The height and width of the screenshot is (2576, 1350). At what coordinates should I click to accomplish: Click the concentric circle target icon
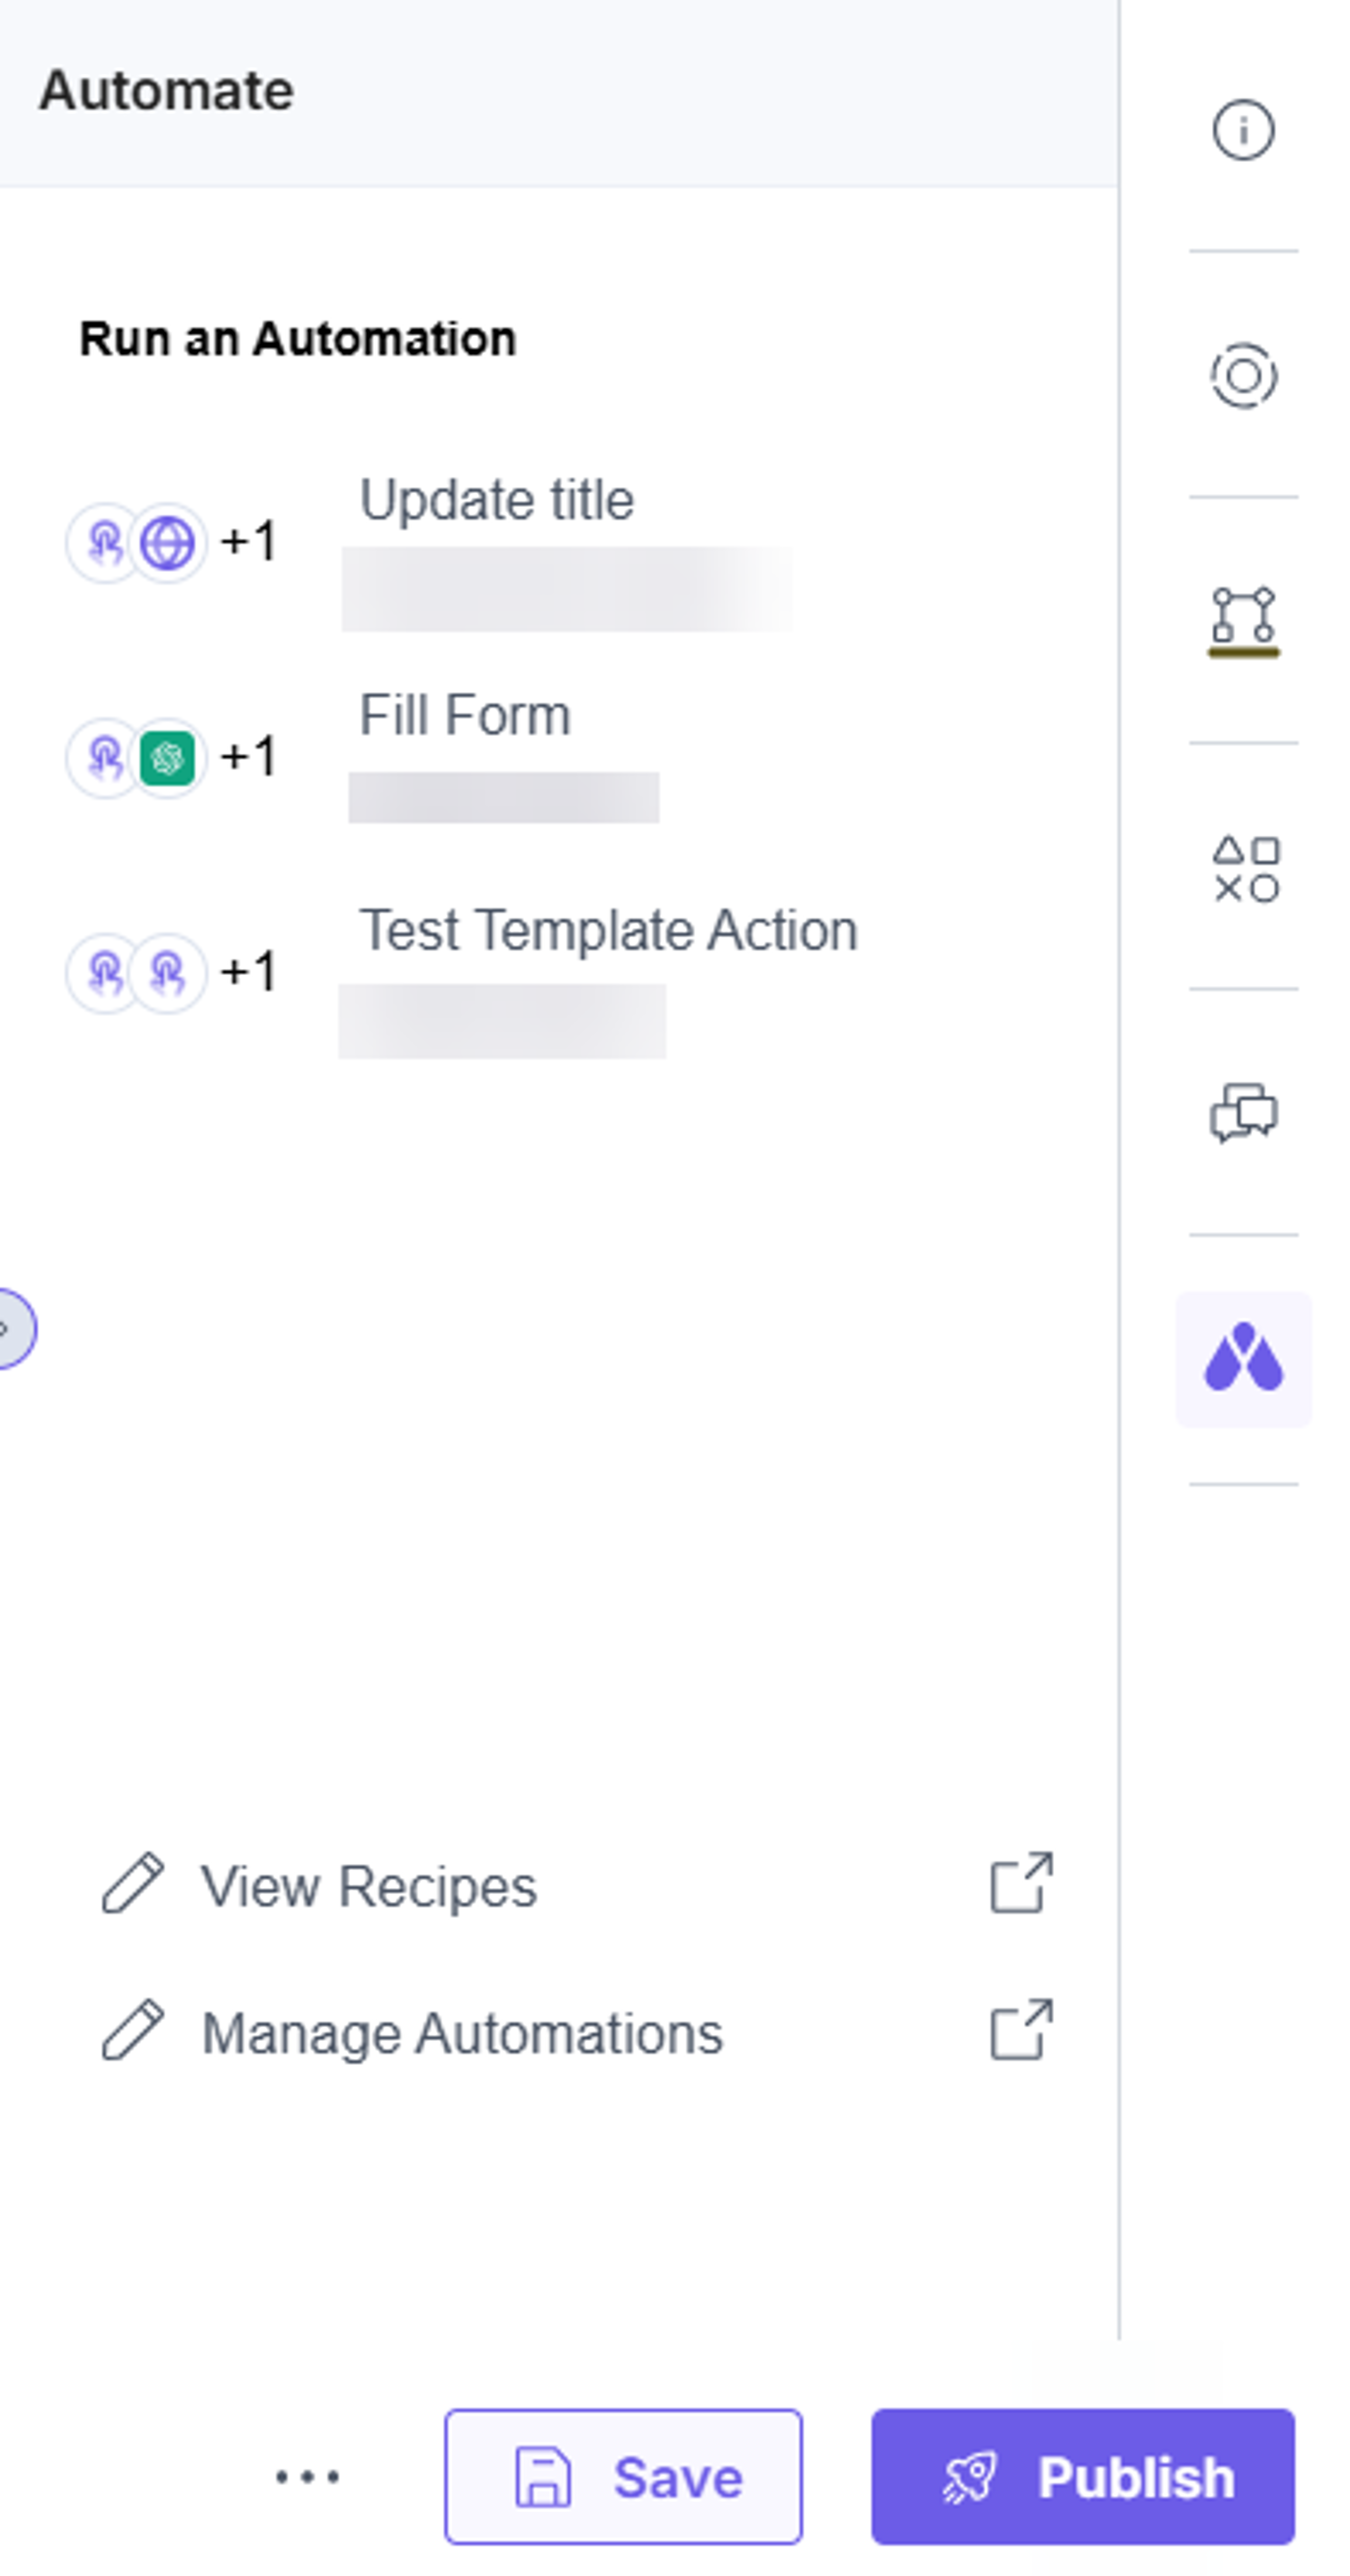[x=1243, y=376]
